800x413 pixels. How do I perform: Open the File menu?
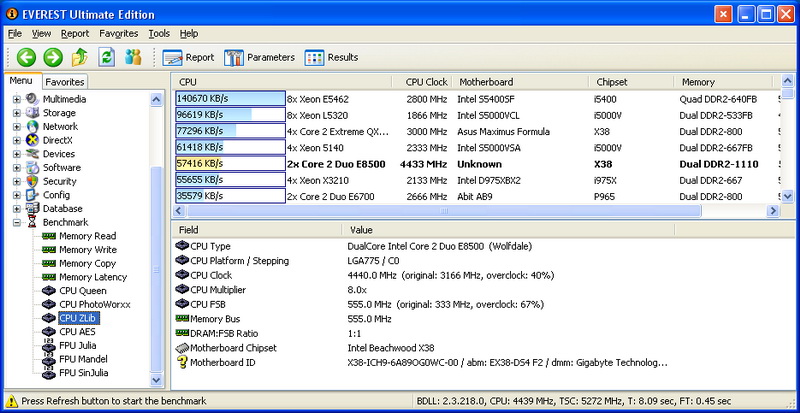click(15, 34)
